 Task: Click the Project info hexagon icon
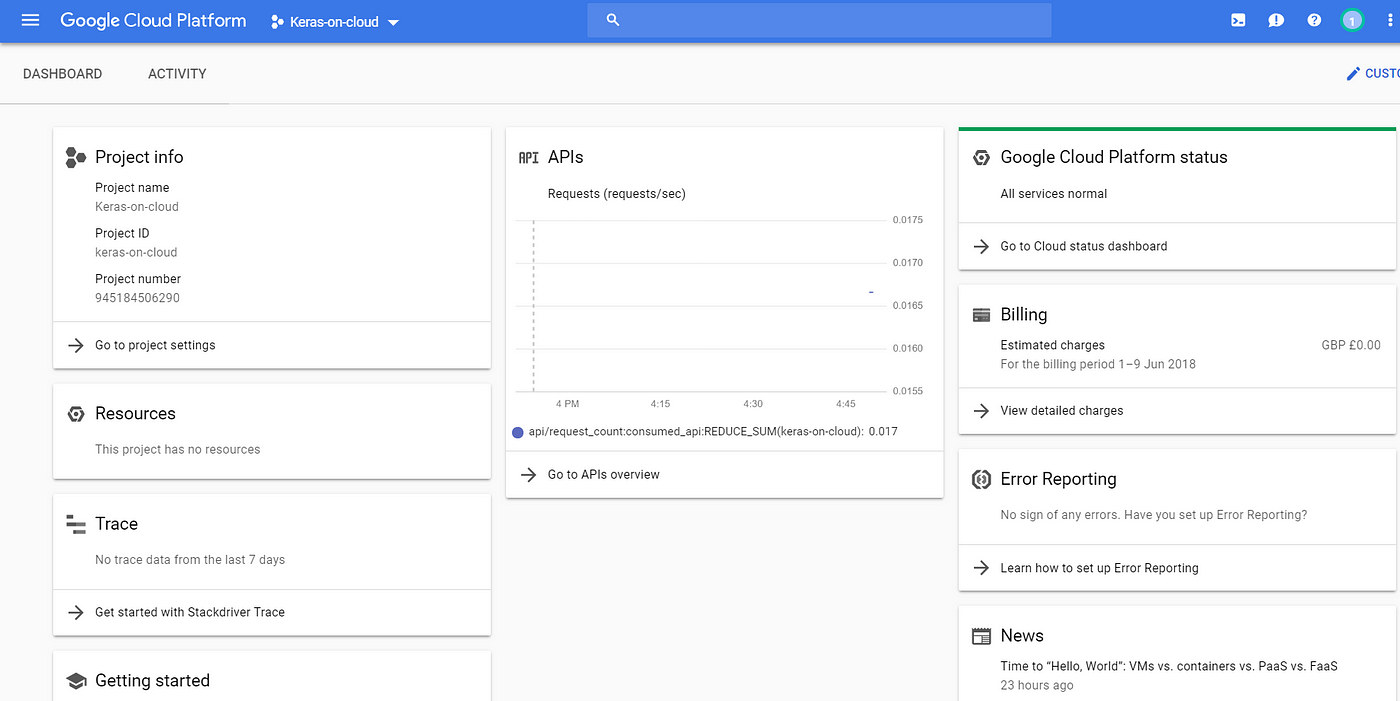pos(75,157)
